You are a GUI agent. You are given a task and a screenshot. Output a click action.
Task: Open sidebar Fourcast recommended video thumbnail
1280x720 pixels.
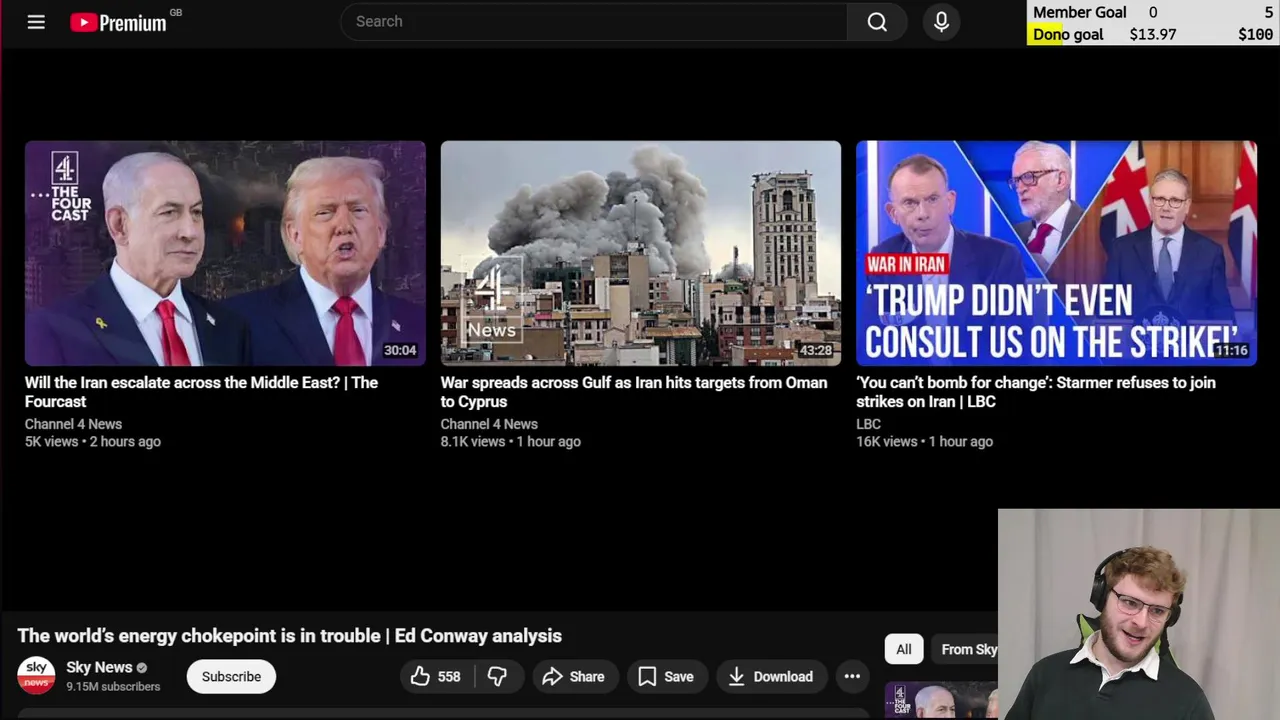coord(941,701)
